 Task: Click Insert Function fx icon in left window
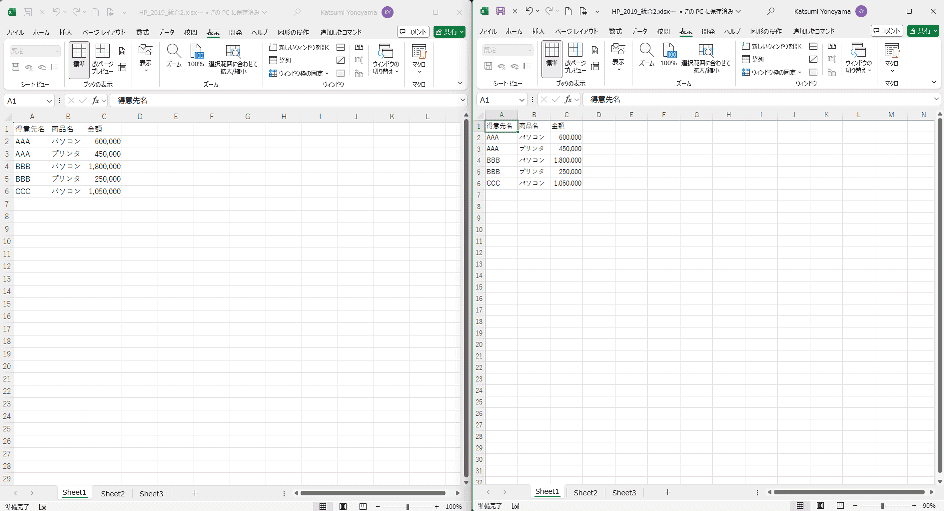click(96, 100)
